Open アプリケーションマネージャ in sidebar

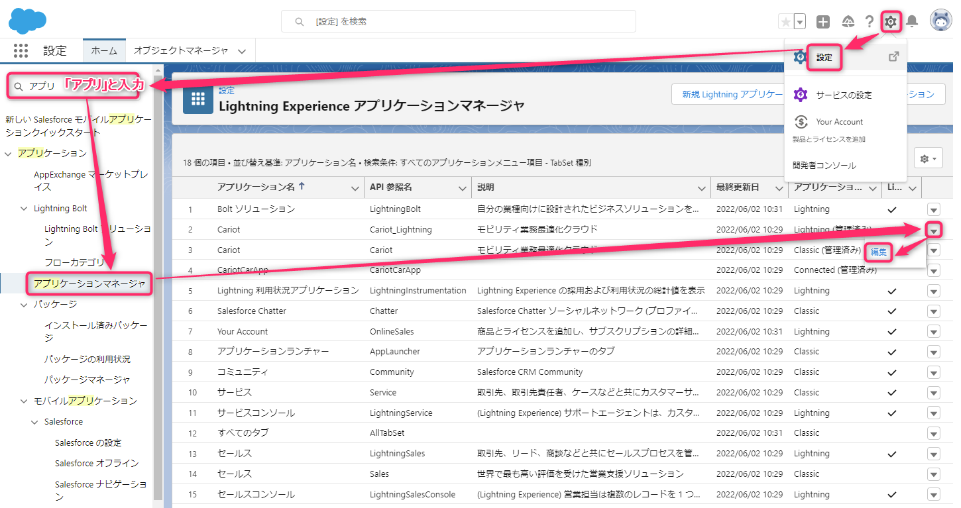pyautogui.click(x=89, y=284)
